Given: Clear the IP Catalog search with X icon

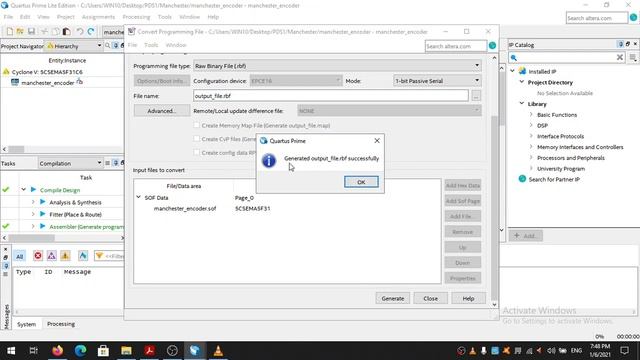Looking at the screenshot, I should pyautogui.click(x=620, y=57).
